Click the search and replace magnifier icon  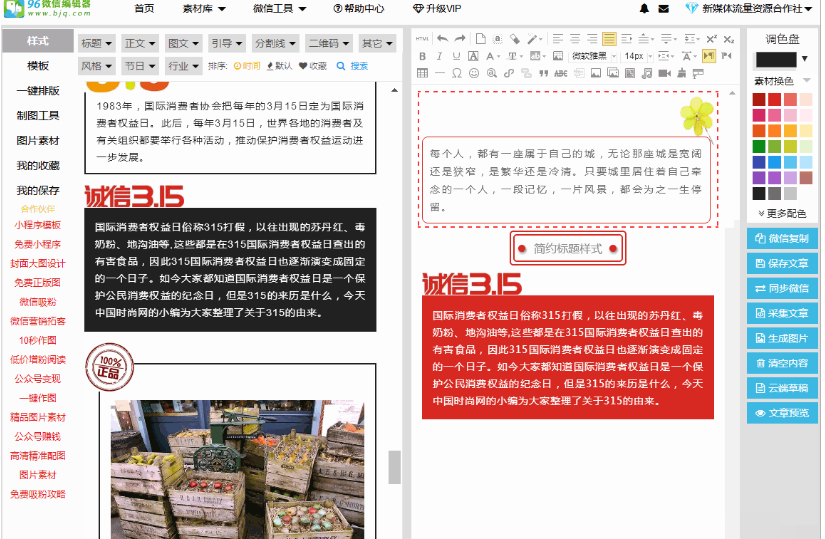[491, 73]
